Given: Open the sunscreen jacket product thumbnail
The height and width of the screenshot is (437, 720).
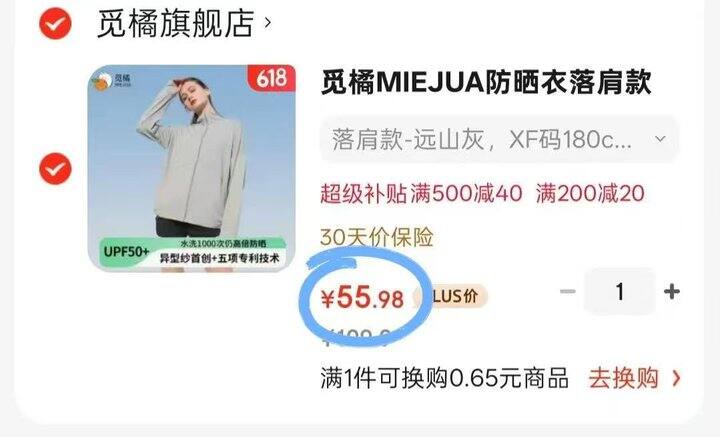Looking at the screenshot, I should pos(191,168).
